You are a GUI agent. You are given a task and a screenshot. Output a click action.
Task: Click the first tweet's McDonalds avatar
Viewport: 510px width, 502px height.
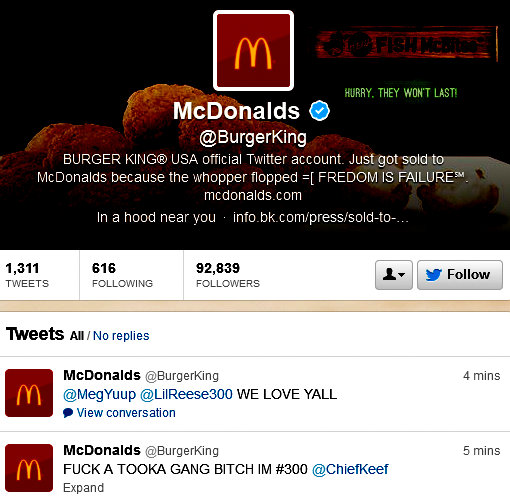[29, 393]
